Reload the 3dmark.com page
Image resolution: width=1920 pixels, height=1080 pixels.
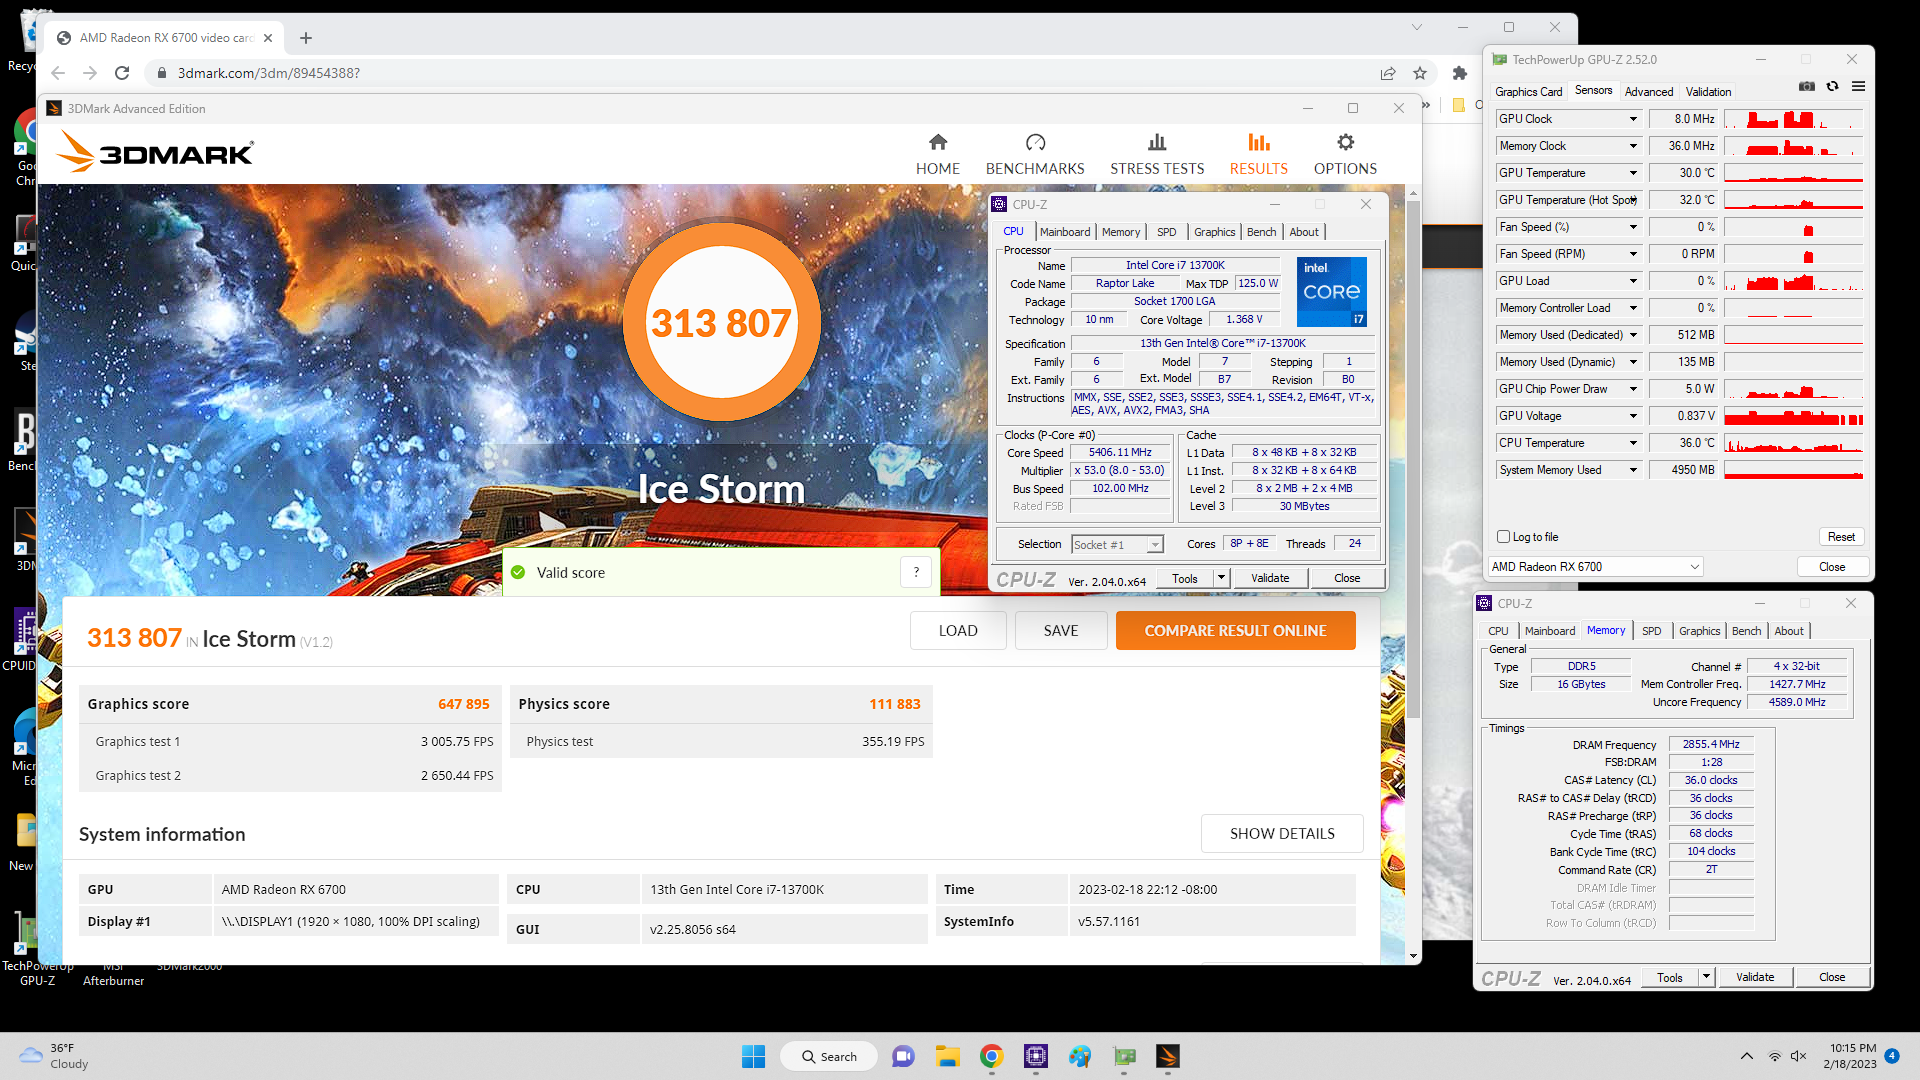click(122, 73)
